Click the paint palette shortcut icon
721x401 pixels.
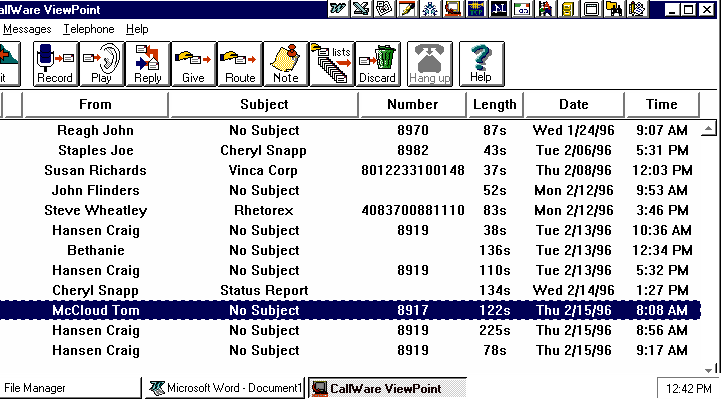[x=637, y=9]
